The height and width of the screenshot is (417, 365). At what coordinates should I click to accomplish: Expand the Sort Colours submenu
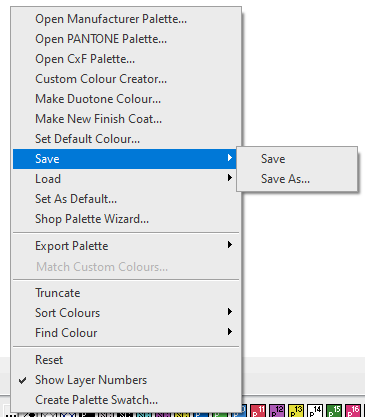pos(126,313)
